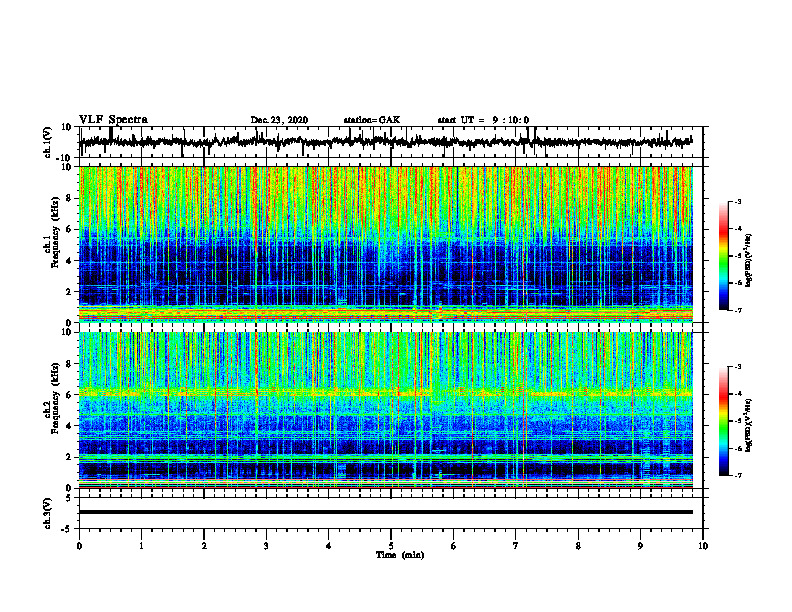Click inside the ch.2 frequency spectrogram
Screen dimensions: 792x612
tap(385, 410)
